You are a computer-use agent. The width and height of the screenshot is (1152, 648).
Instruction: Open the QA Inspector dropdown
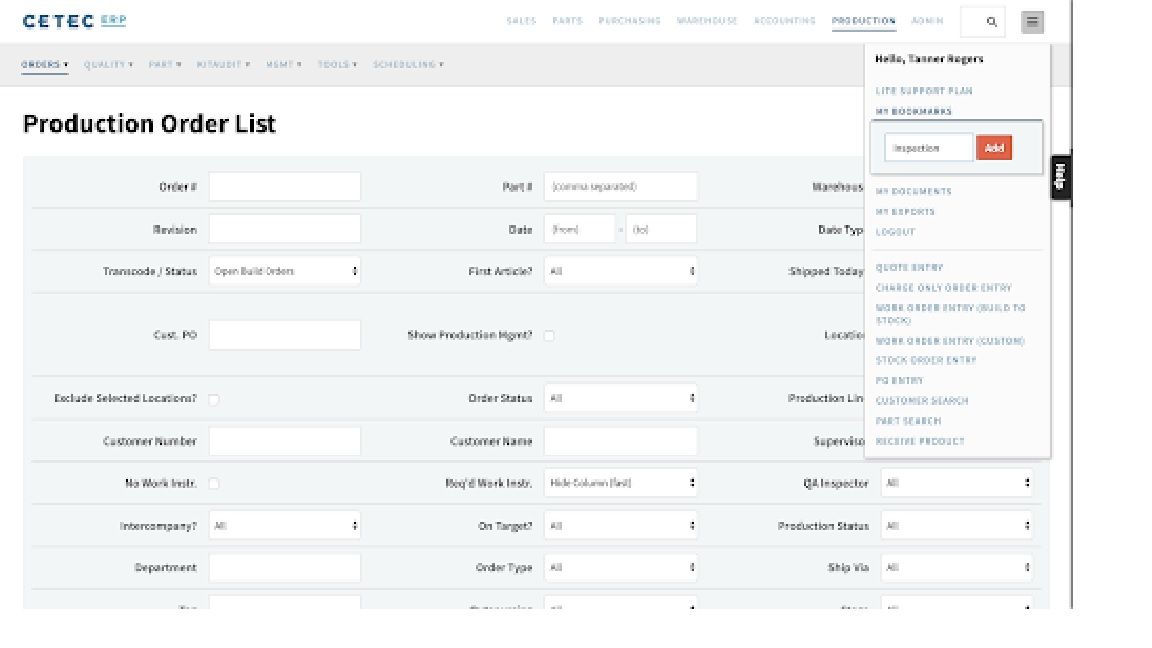click(956, 483)
